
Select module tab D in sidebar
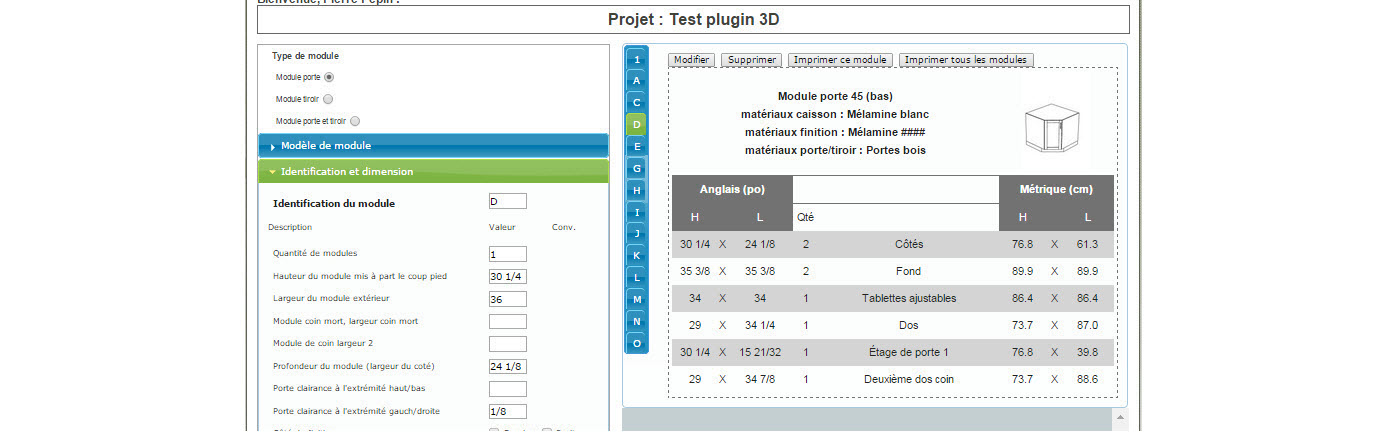pyautogui.click(x=636, y=124)
